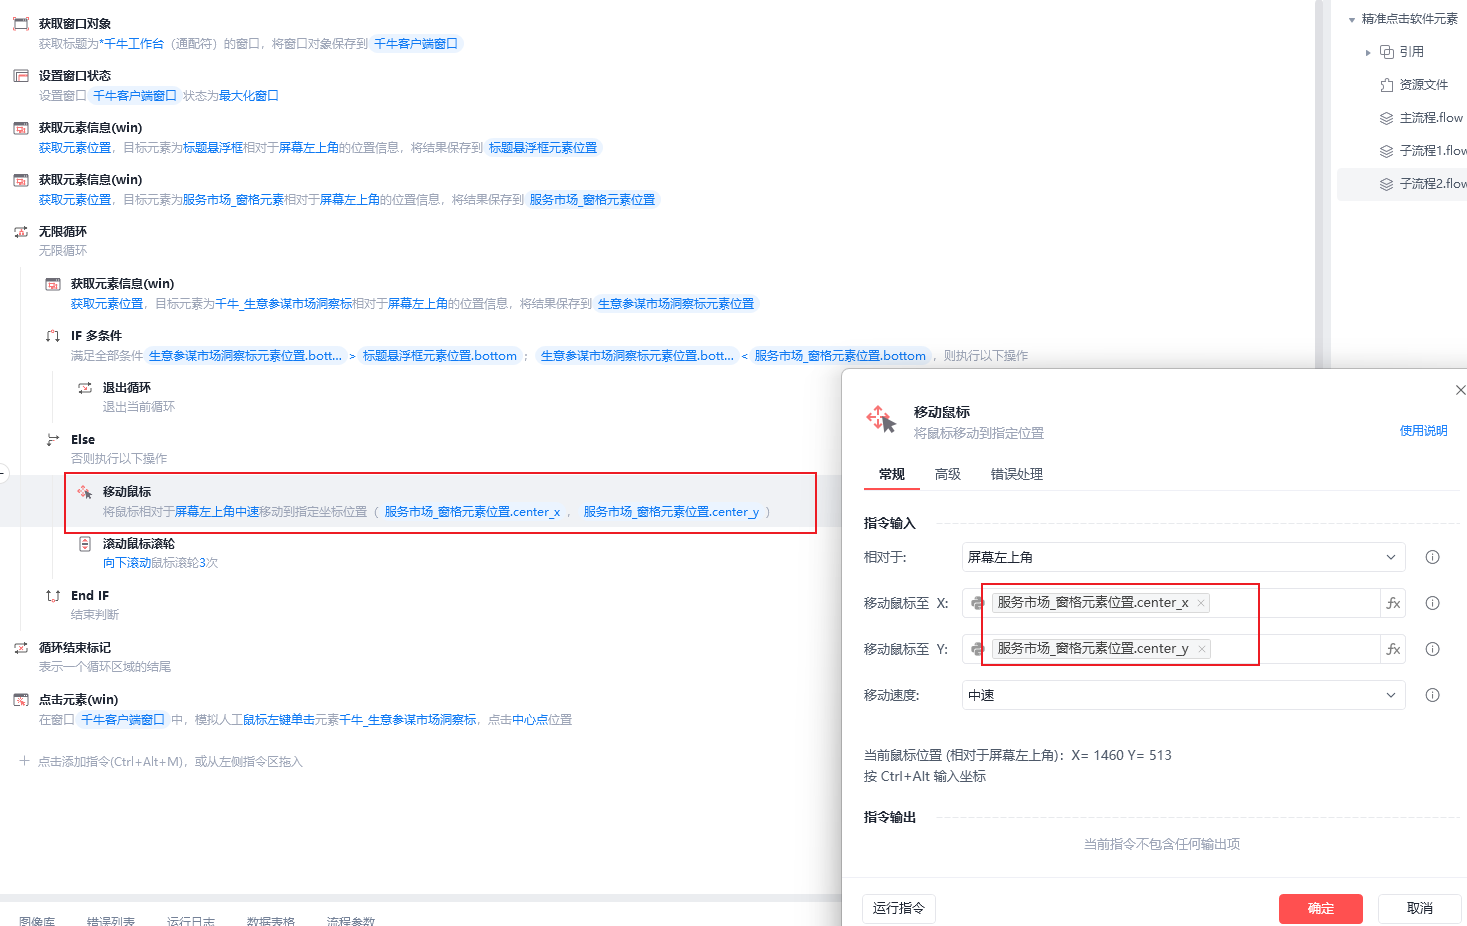Viewport: 1467px width, 926px height.
Task: Collapse the 精准点击软件元素 project tree
Action: click(1352, 19)
